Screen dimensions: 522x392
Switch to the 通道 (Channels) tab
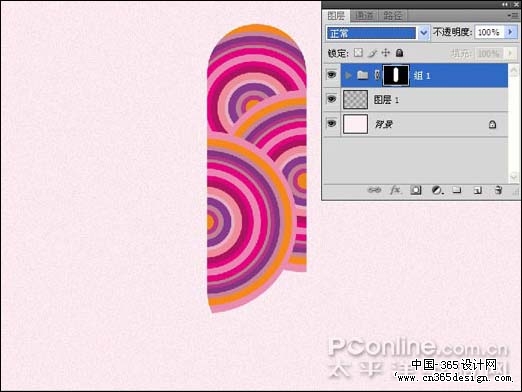[x=364, y=16]
